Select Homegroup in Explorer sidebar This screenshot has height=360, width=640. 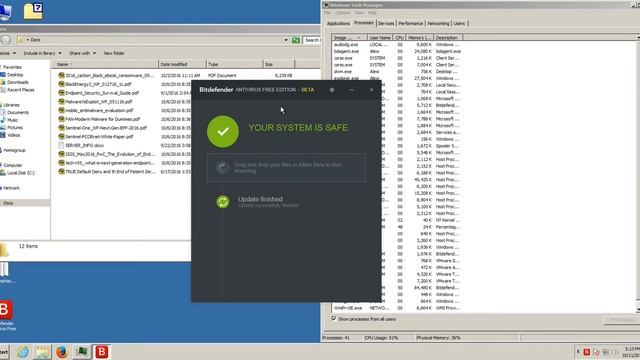(x=14, y=150)
